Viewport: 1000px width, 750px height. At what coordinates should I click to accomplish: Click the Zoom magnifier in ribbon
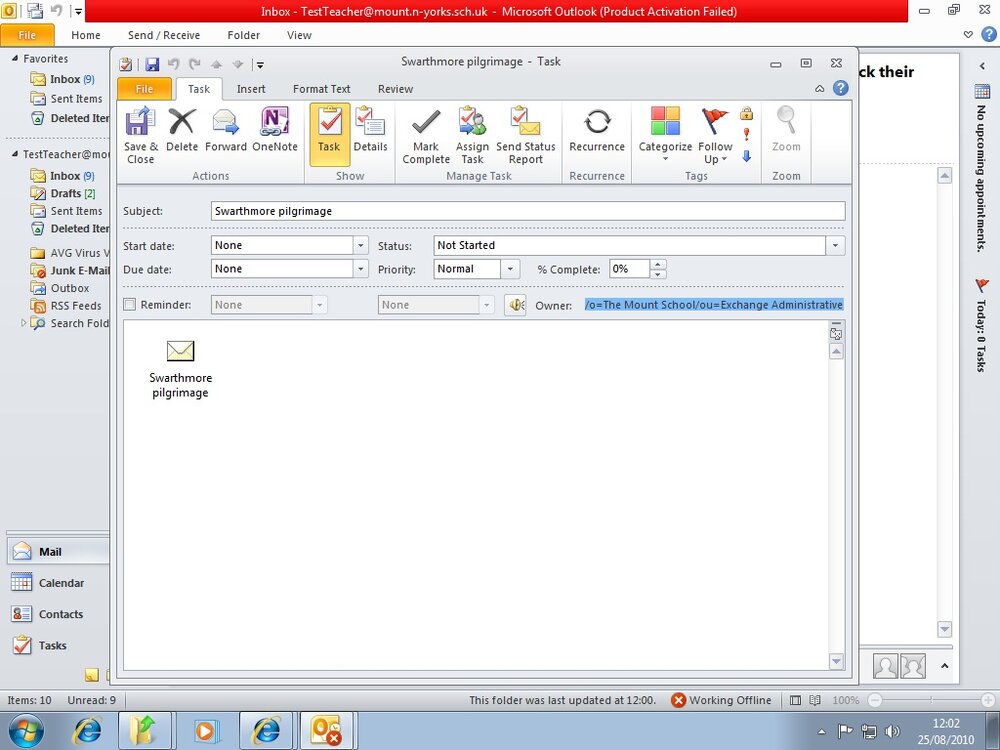pos(786,130)
